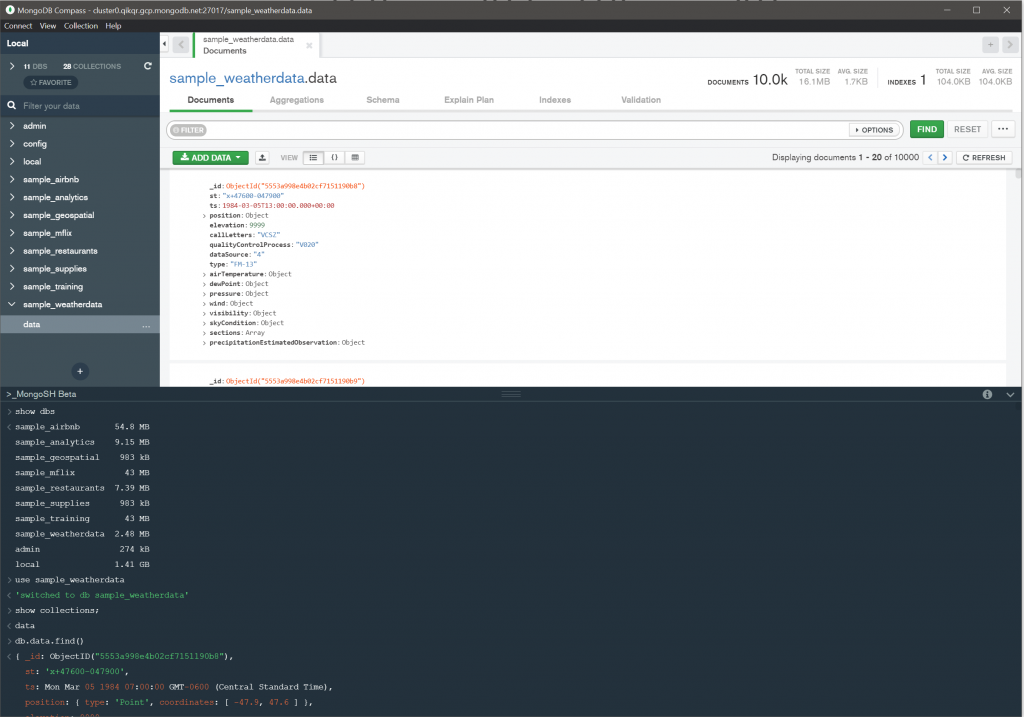
Task: Expand the 11 DBS cluster overview chevron
Action: pos(12,66)
